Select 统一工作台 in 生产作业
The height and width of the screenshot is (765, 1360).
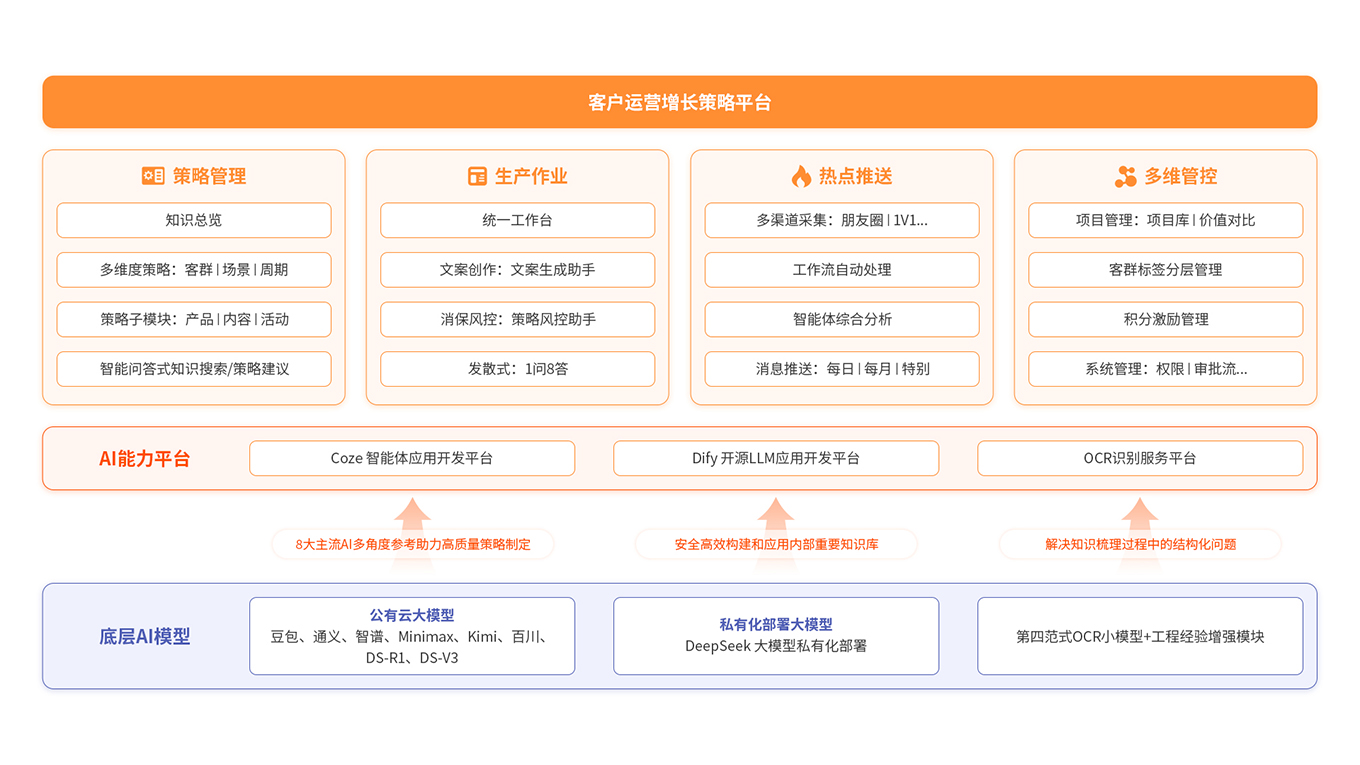517,220
